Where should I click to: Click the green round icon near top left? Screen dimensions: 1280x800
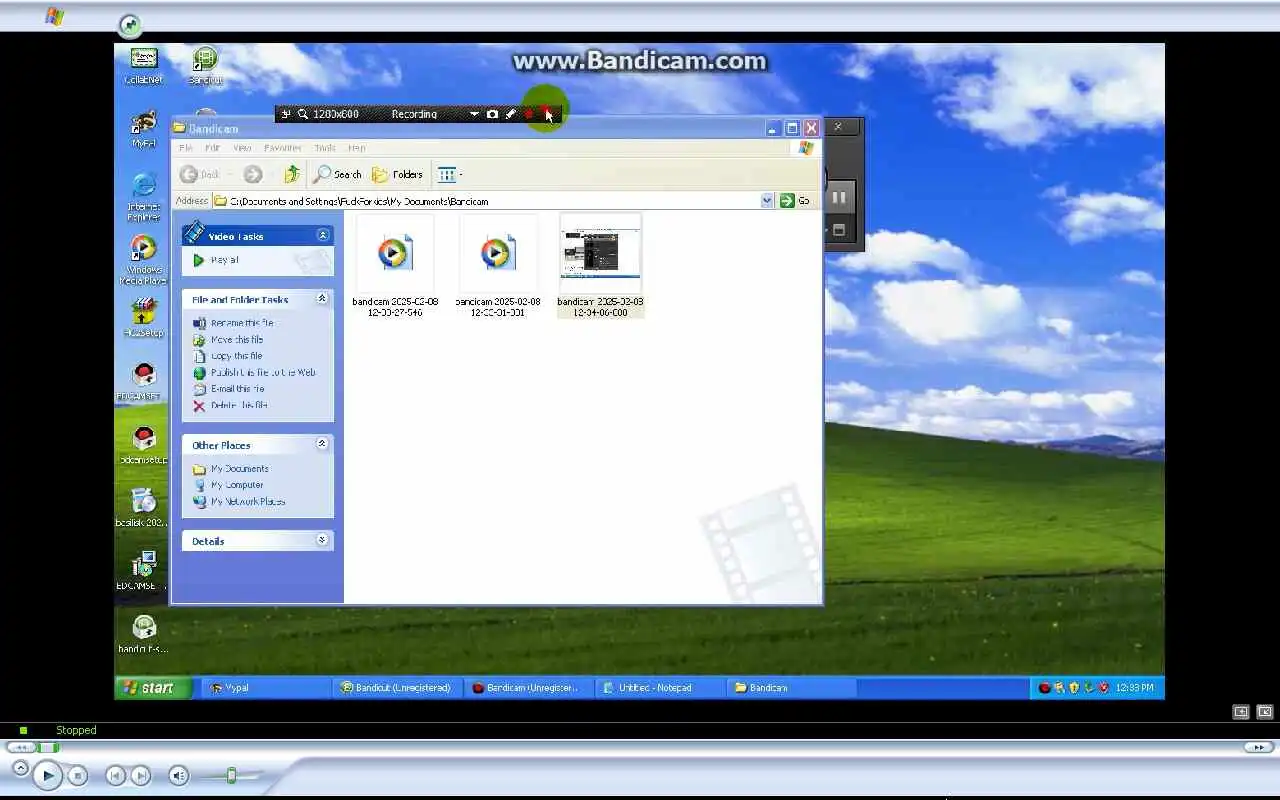tap(129, 26)
